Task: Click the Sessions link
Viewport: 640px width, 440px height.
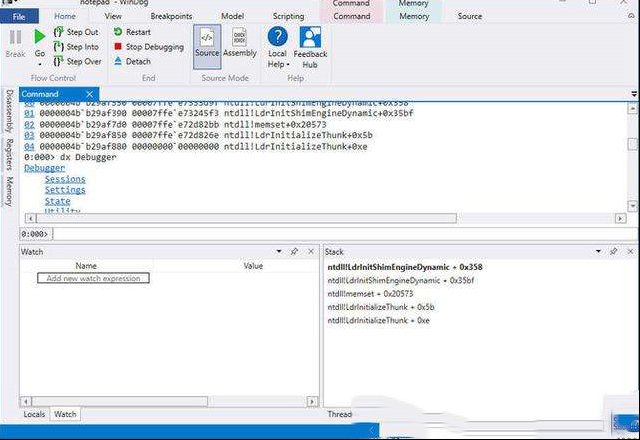Action: click(65, 179)
